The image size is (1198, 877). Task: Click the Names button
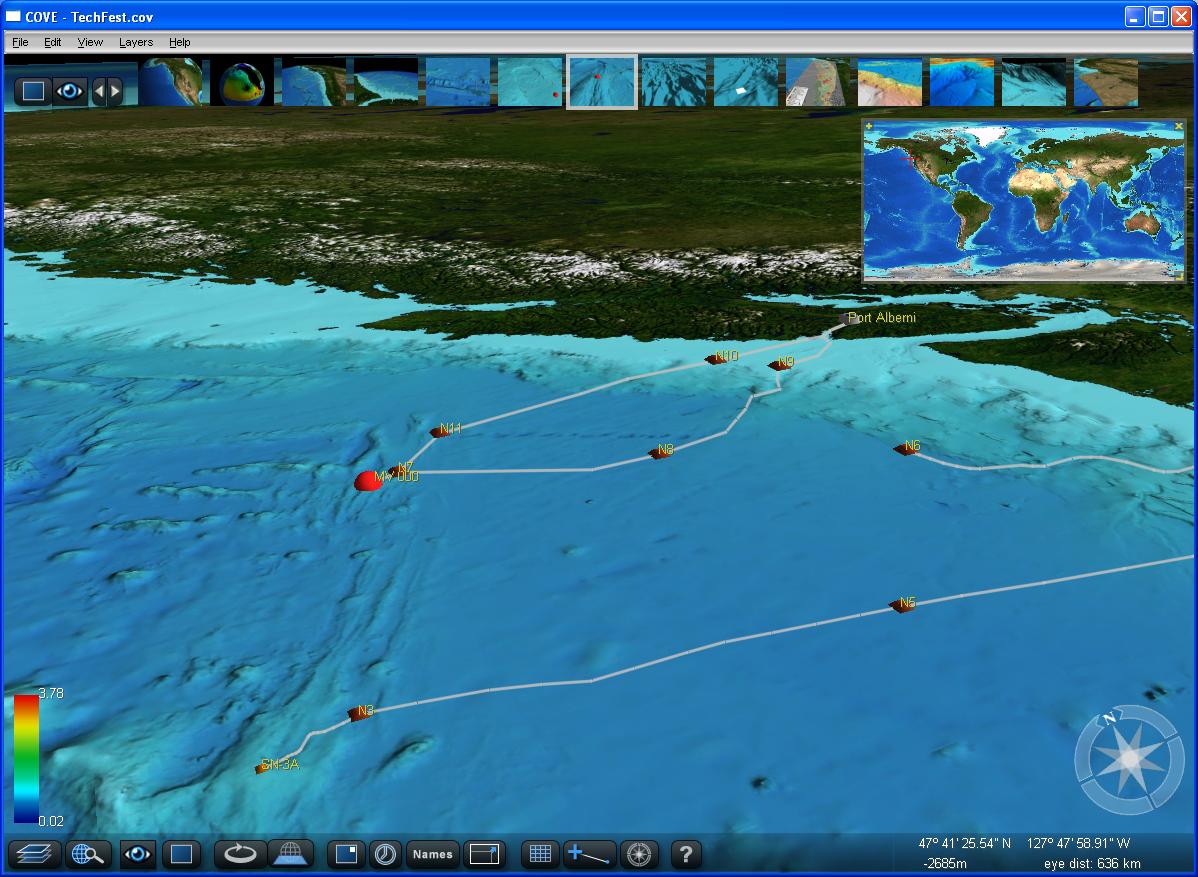click(432, 854)
